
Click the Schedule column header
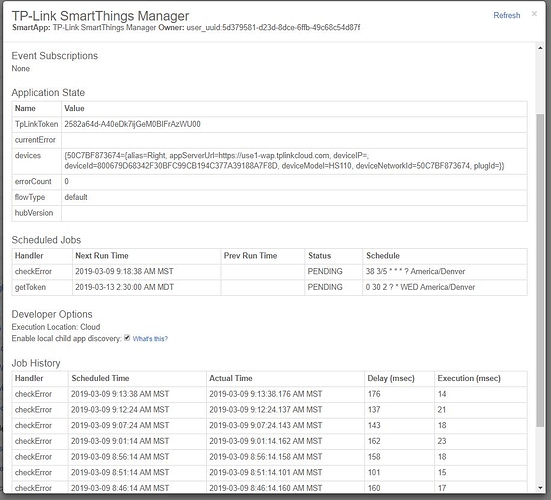[383, 256]
